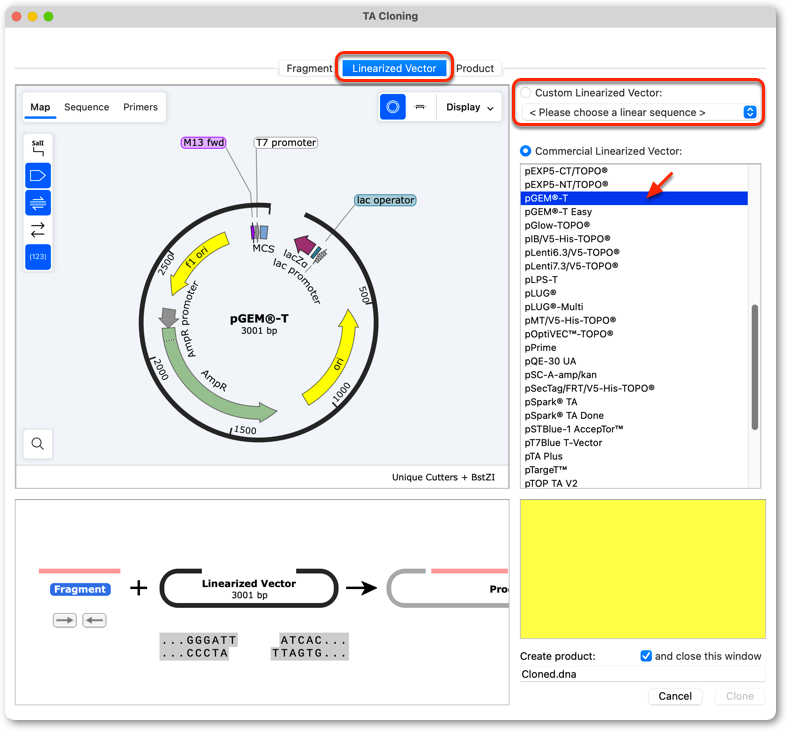The image size is (787, 731).
Task: Select pLenti6.3/V5-TOPO® in the list
Action: tap(634, 253)
